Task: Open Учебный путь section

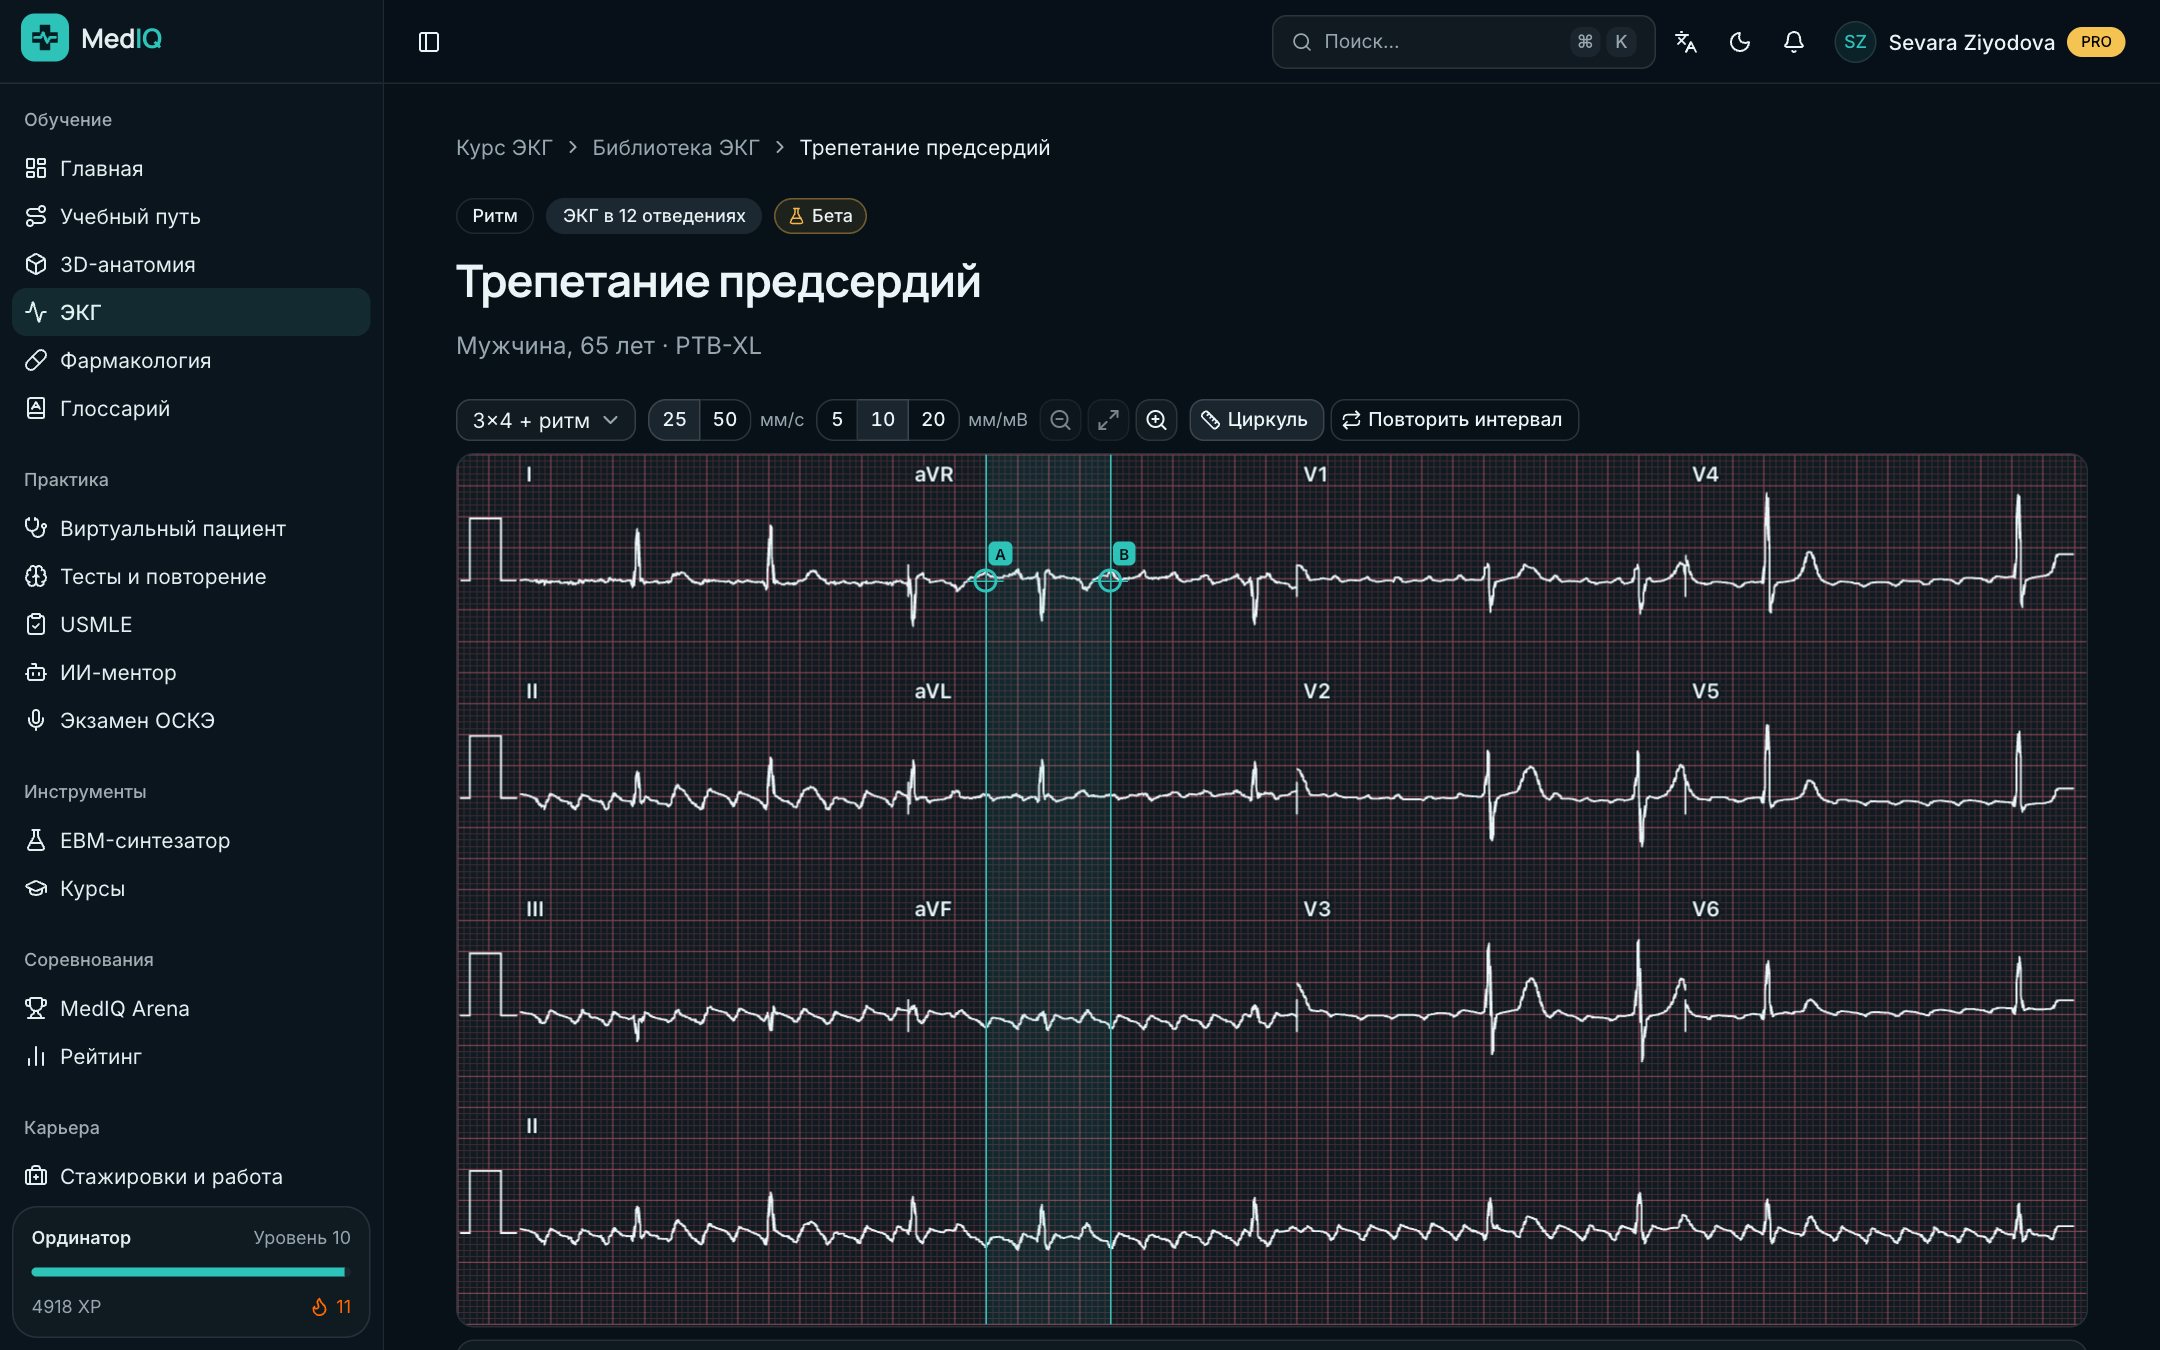Action: 191,216
